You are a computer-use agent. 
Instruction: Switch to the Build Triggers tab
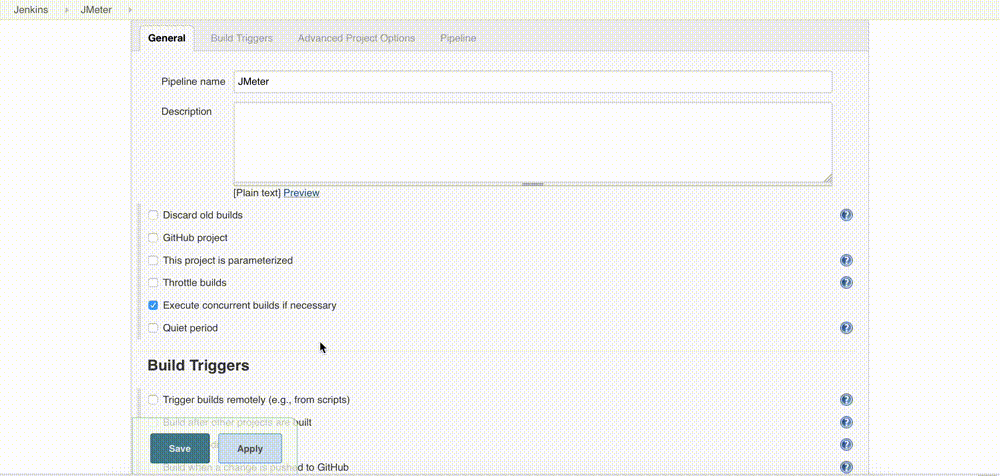pyautogui.click(x=241, y=38)
